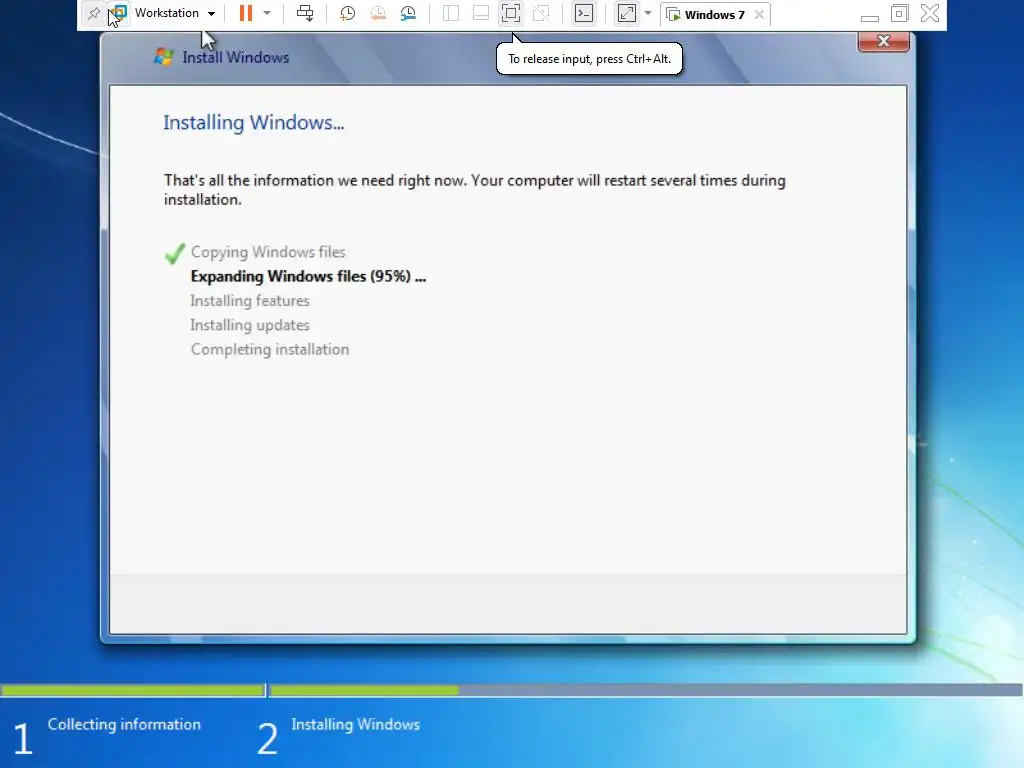Open the Workstation menu
The height and width of the screenshot is (768, 1024).
[x=174, y=13]
